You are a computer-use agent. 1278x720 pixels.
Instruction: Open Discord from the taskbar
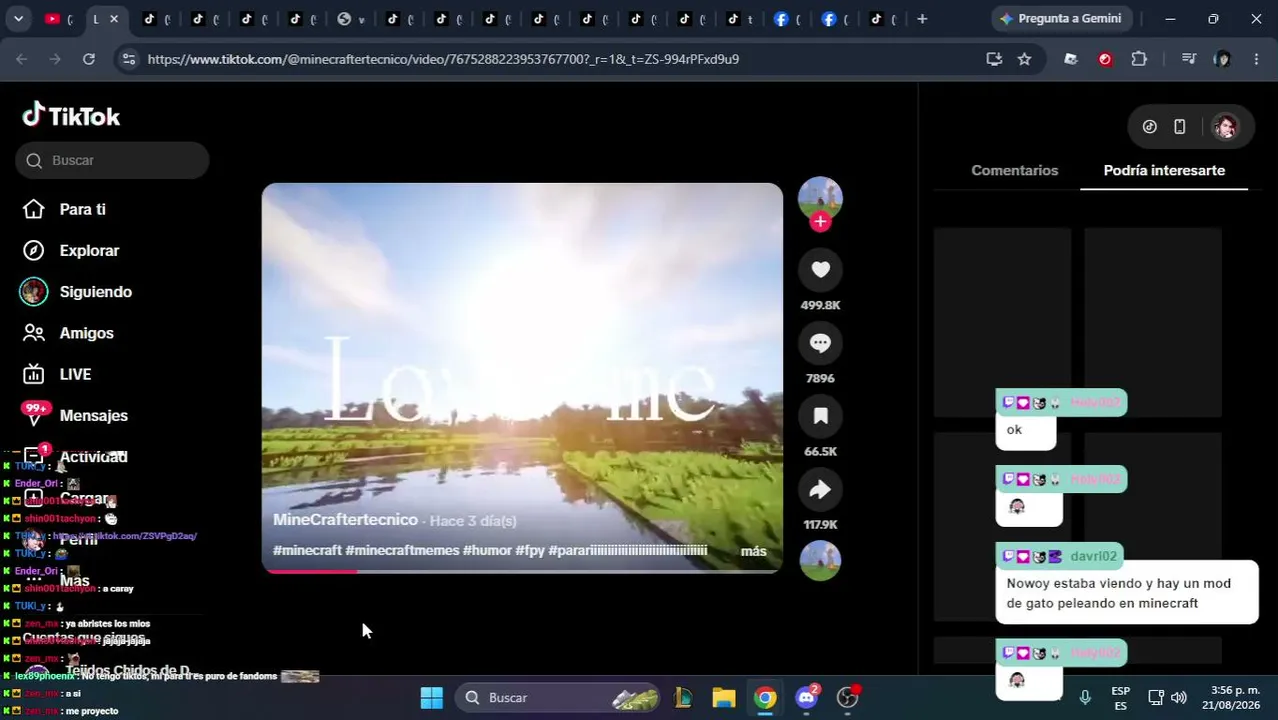coord(806,697)
